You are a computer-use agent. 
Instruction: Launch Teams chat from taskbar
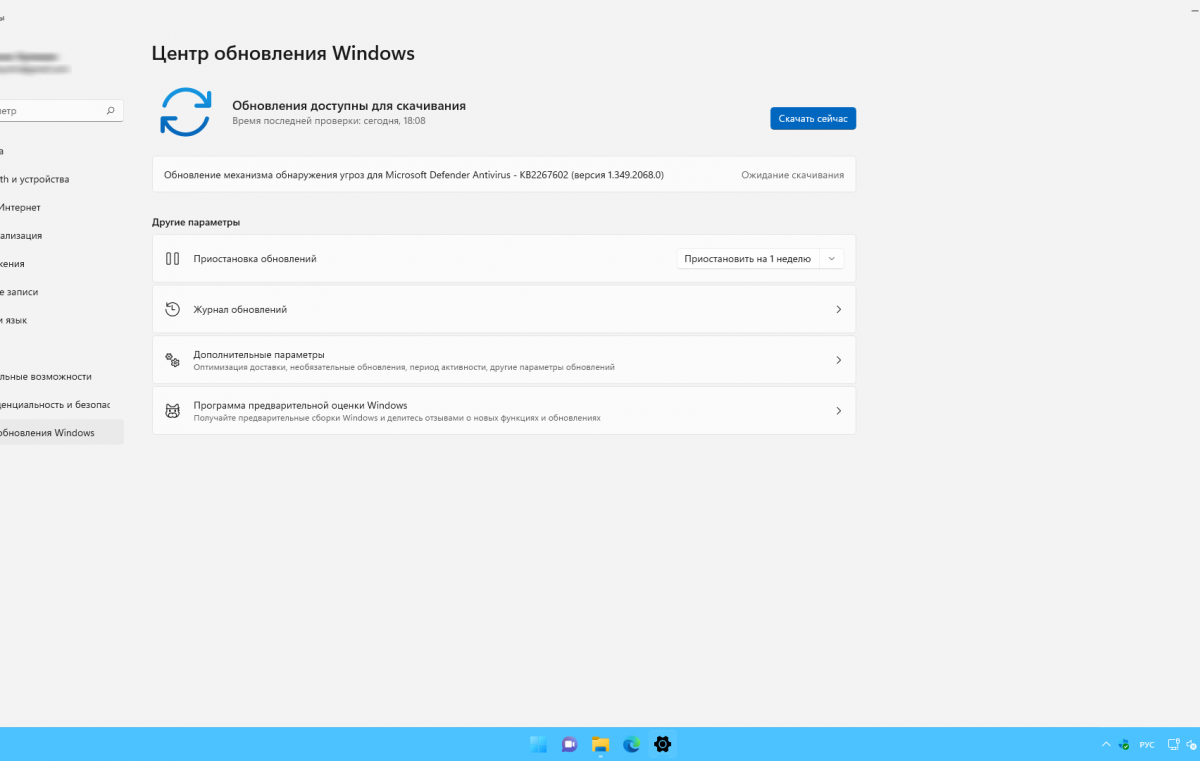(x=569, y=744)
